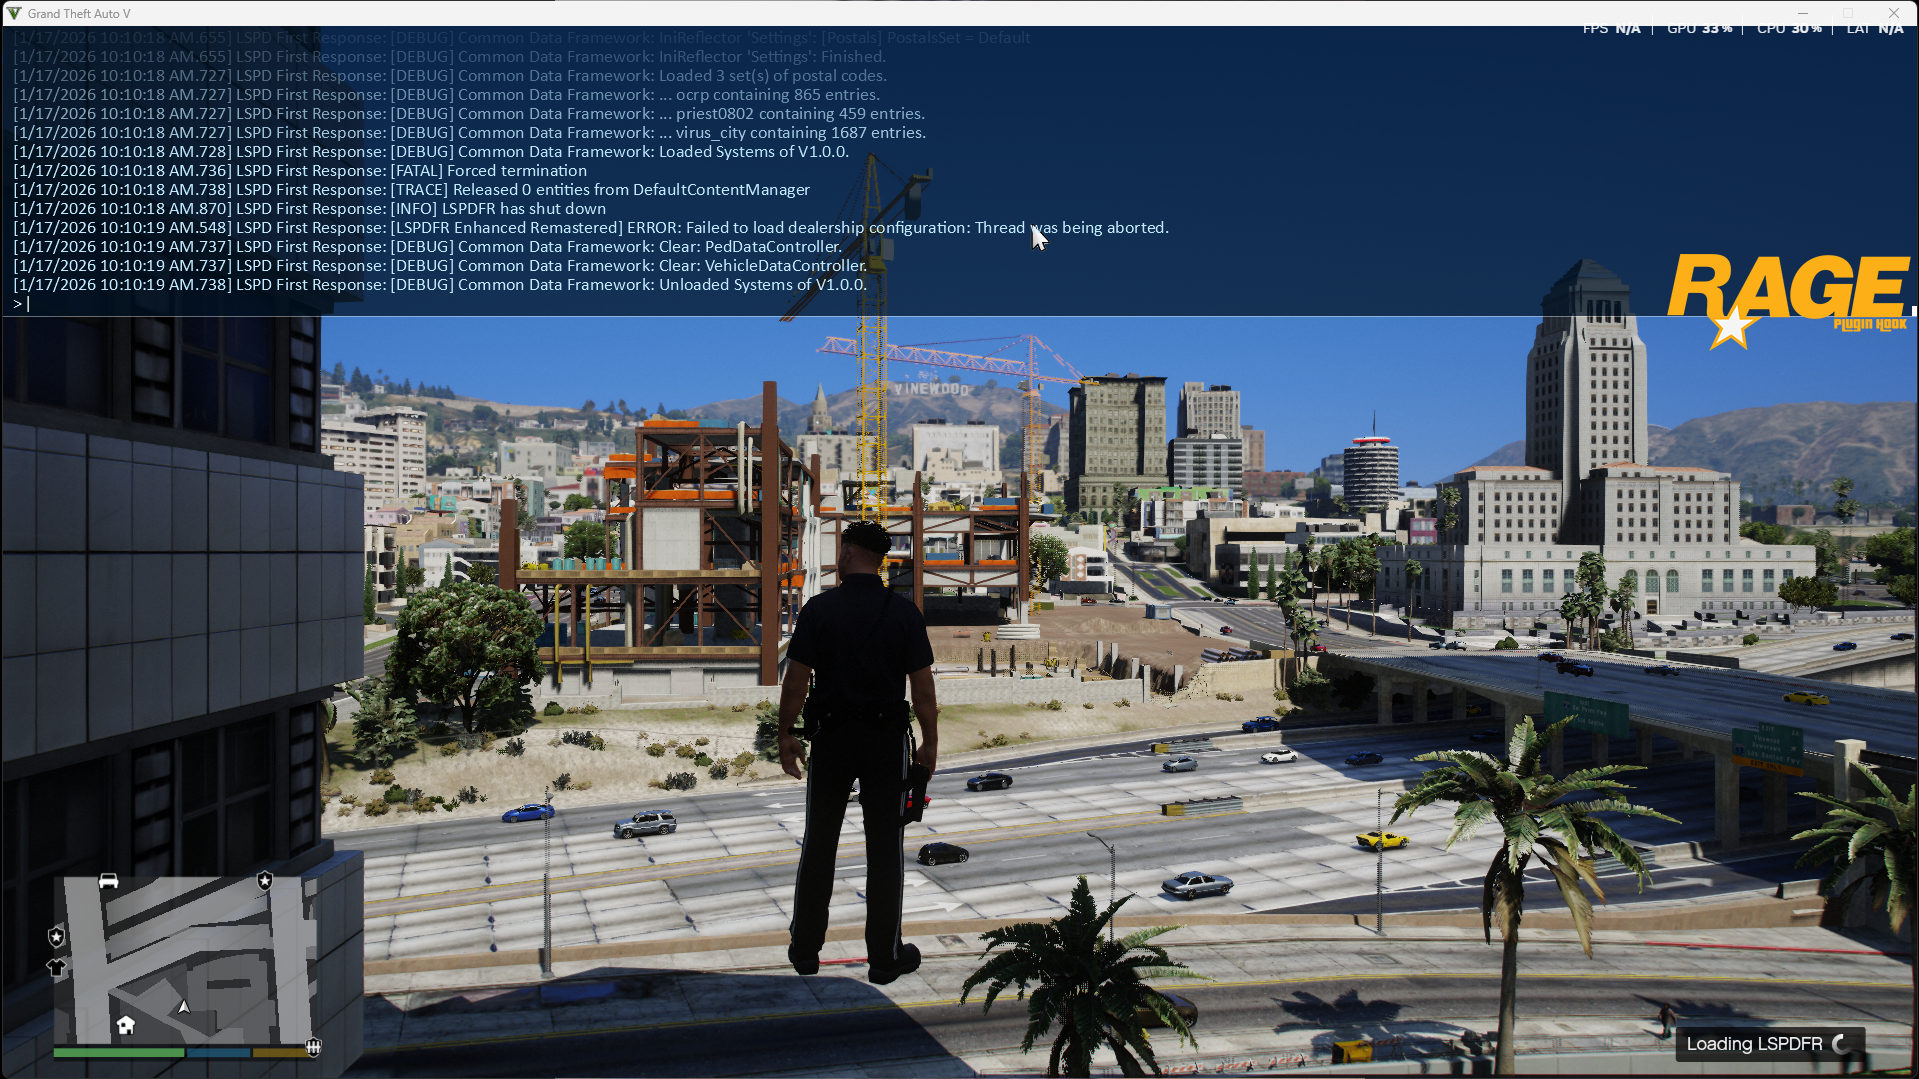Click the 'ocrp containing 865 entries.' log line
The height and width of the screenshot is (1079, 1919).
point(446,95)
